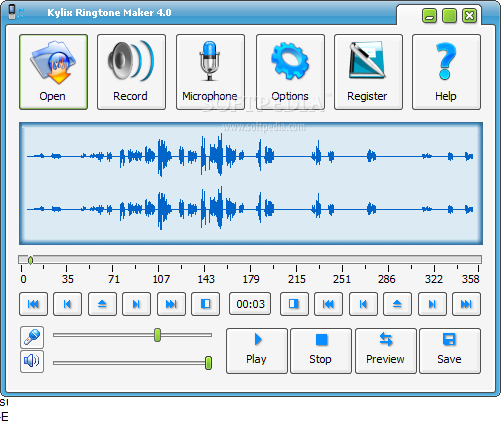The image size is (501, 424).
Task: Click the 71 mark on the time ruler
Action: click(x=114, y=279)
